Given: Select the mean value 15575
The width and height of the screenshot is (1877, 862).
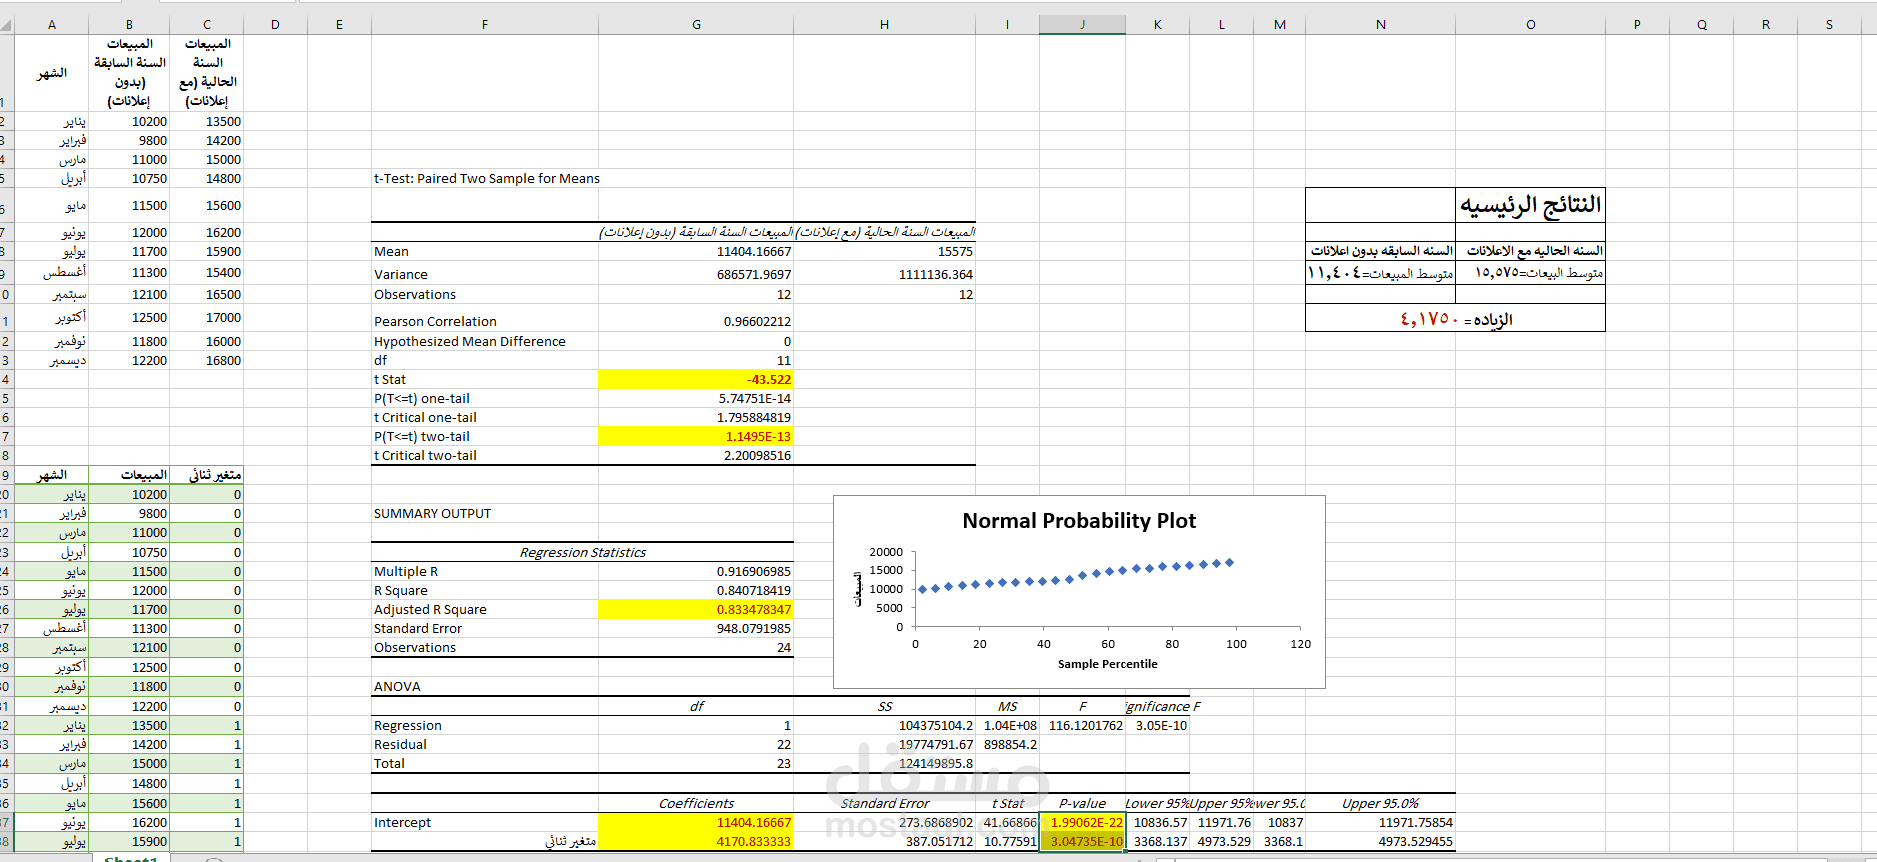Looking at the screenshot, I should tap(884, 252).
